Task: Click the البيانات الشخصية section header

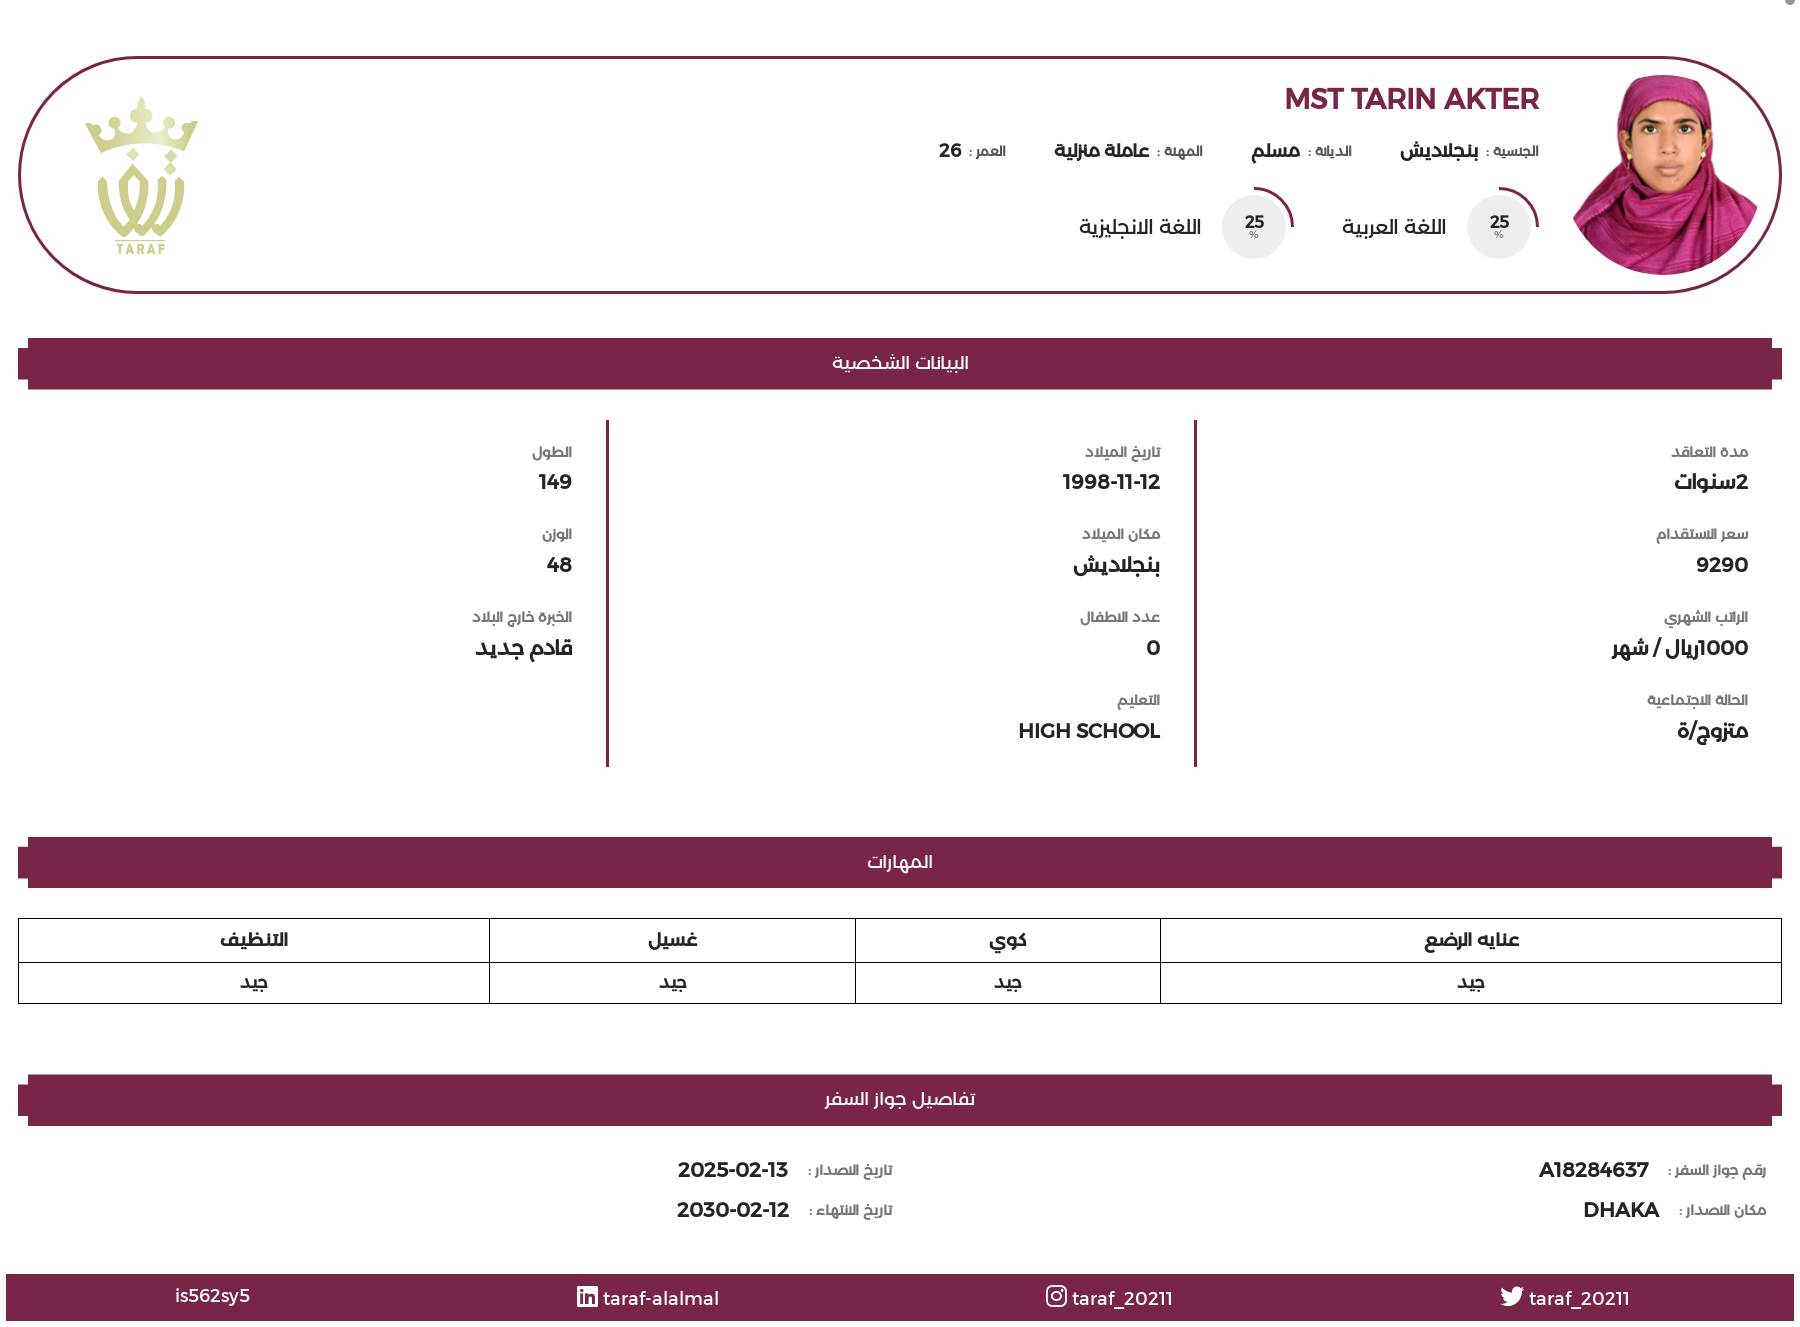Action: [x=900, y=363]
